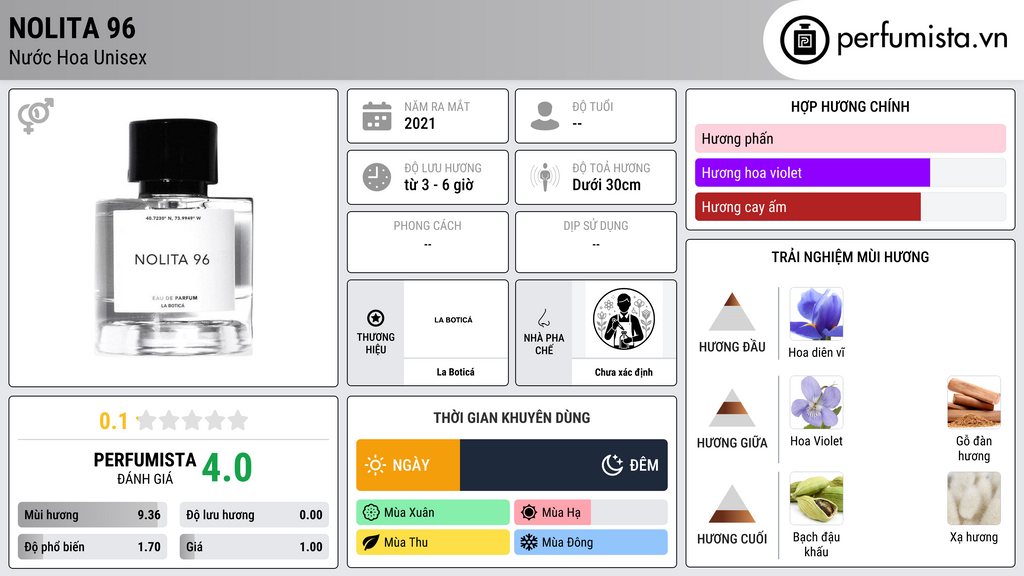Select the Đêm nighttime segment
Image resolution: width=1024 pixels, height=576 pixels.
point(564,465)
